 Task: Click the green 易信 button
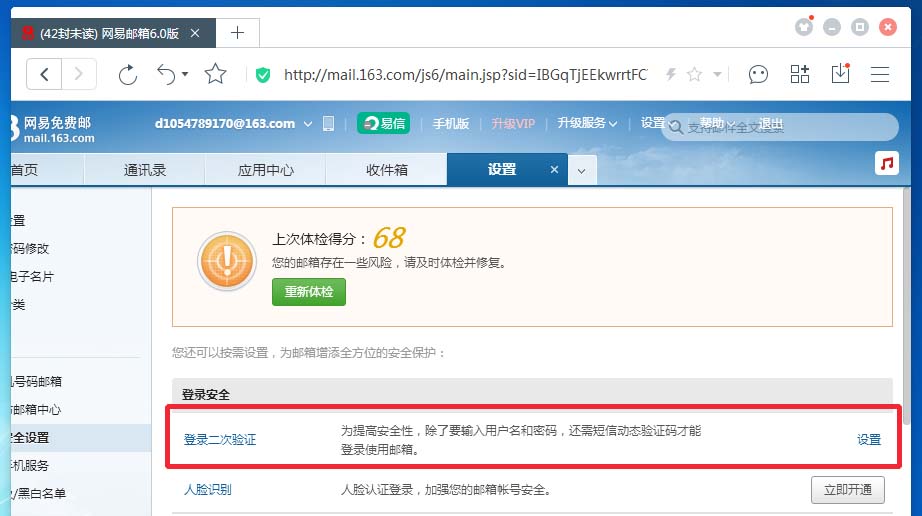point(383,123)
